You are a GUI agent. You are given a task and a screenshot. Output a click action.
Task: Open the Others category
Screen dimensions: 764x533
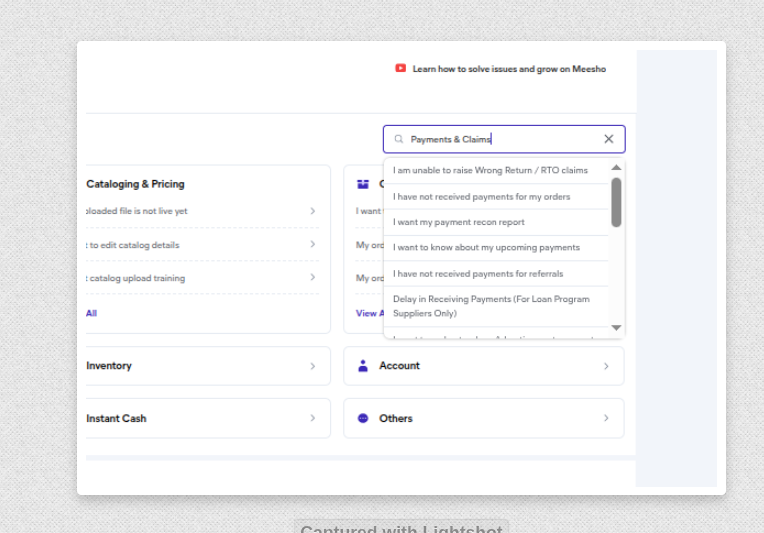pyautogui.click(x=484, y=418)
